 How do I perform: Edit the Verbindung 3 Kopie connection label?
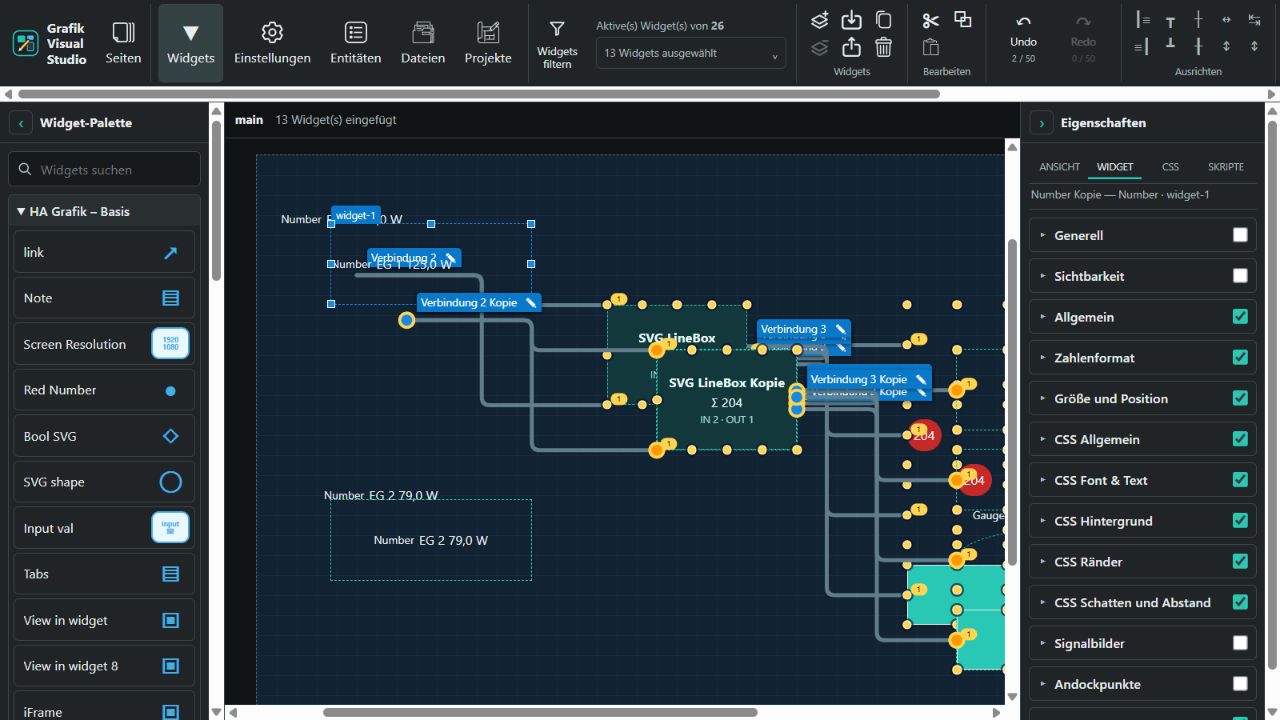[920, 380]
